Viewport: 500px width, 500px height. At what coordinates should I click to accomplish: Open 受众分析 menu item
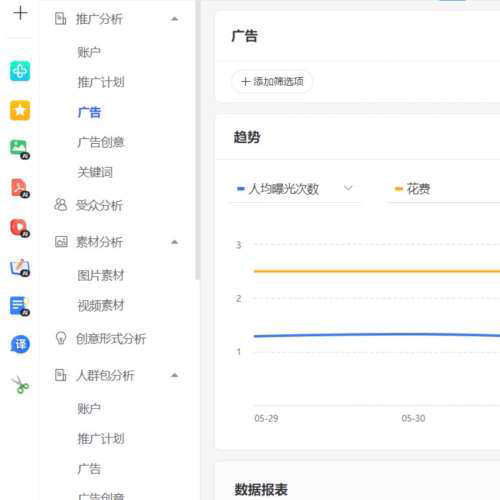(99, 205)
